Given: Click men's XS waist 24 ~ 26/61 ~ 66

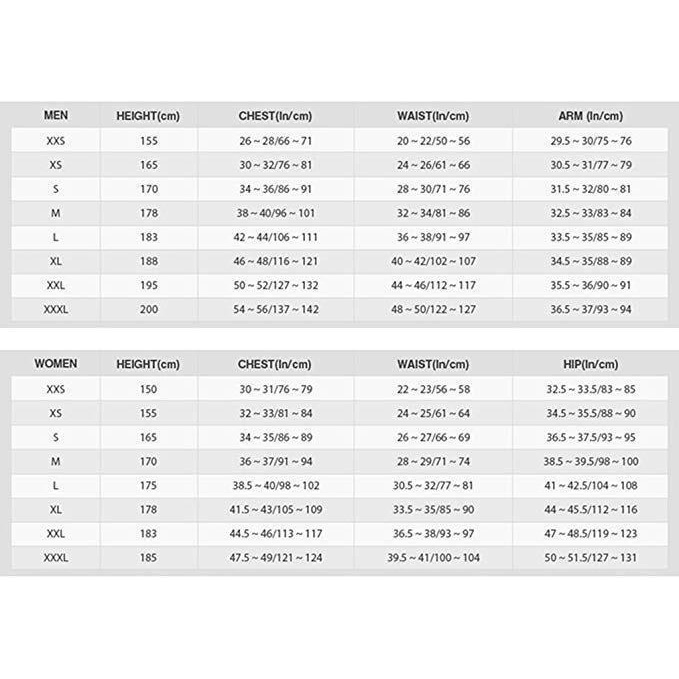Looking at the screenshot, I should pos(433,165).
